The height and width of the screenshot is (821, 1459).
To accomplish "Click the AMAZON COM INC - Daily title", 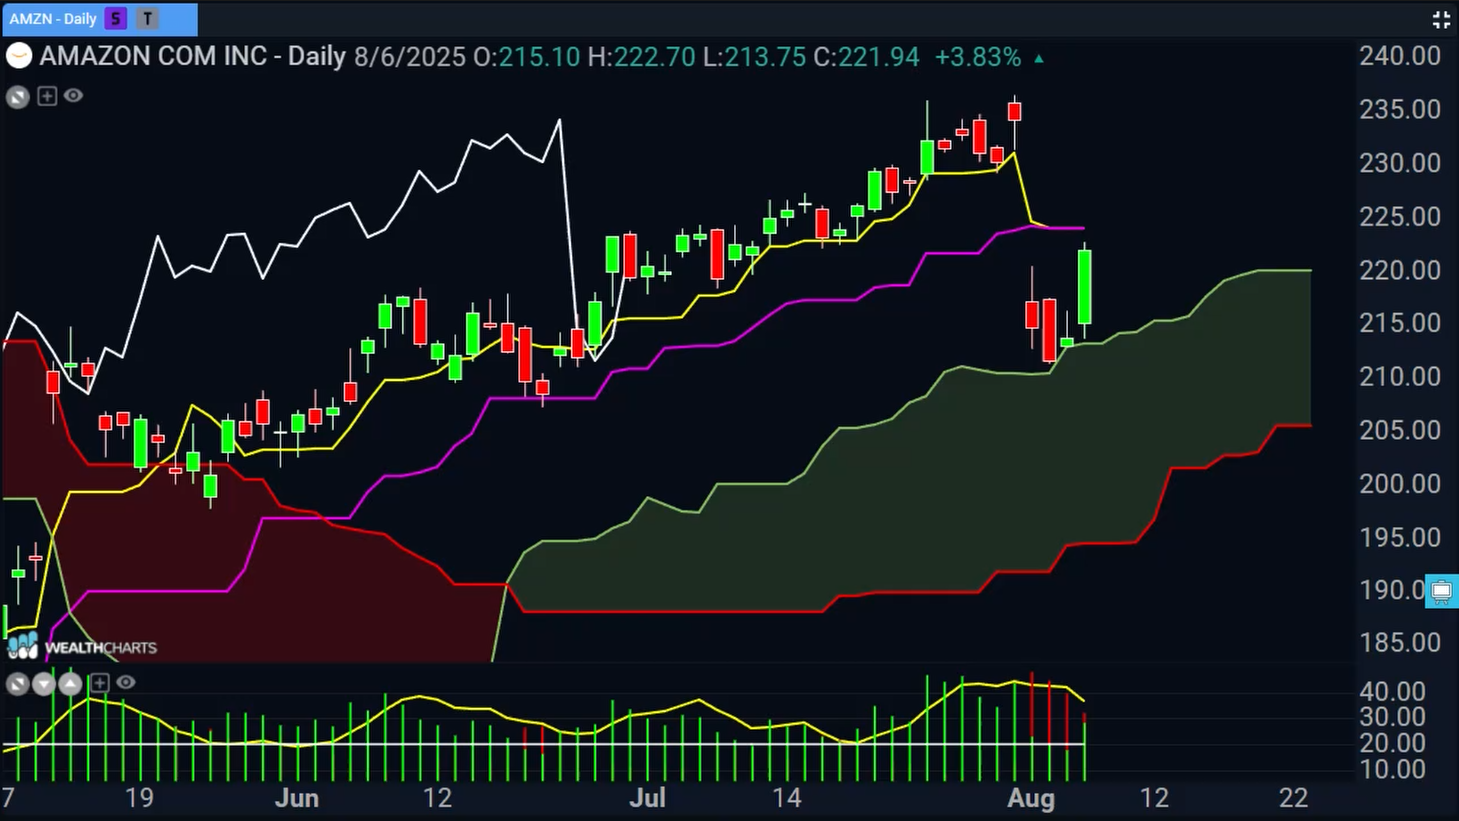I will click(x=192, y=57).
